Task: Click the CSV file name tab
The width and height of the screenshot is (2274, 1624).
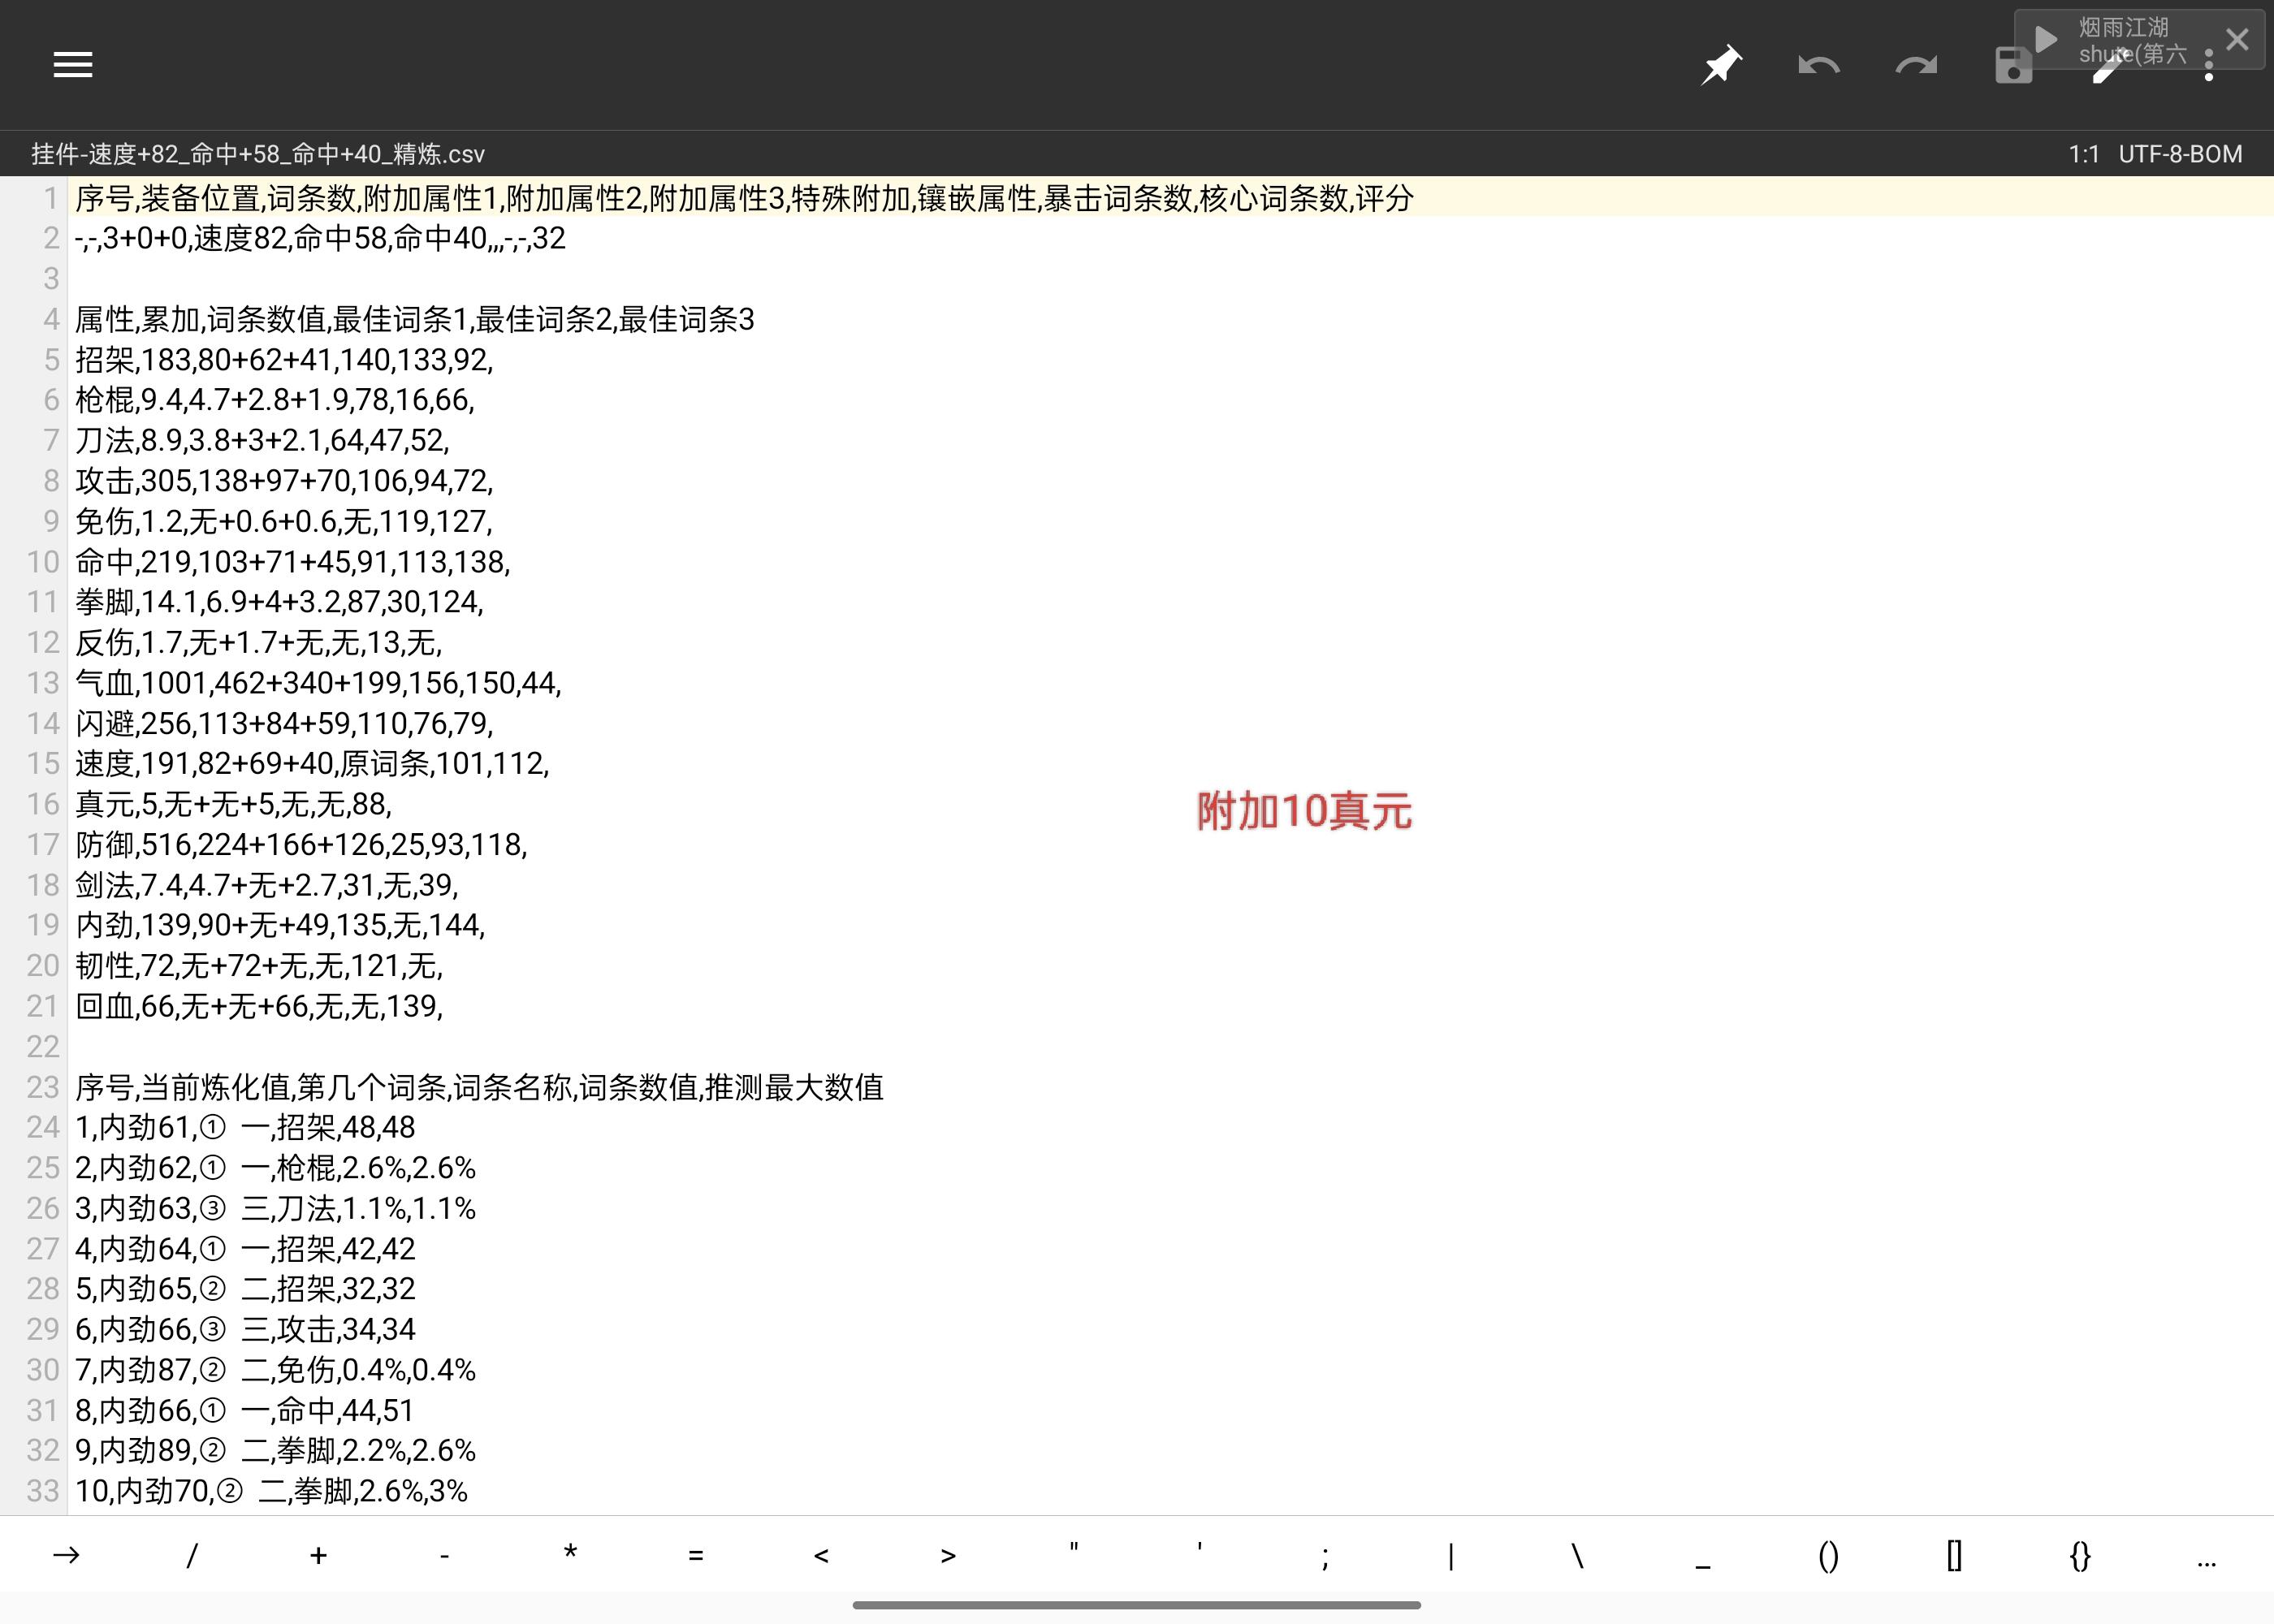Action: click(258, 154)
